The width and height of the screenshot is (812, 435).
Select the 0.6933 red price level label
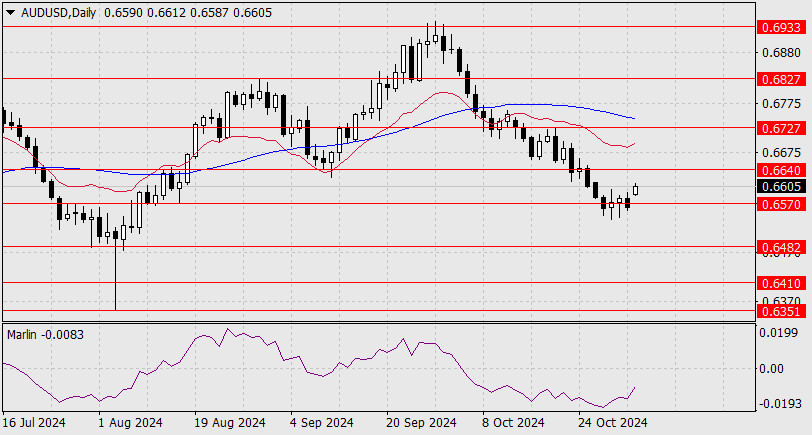pyautogui.click(x=781, y=27)
